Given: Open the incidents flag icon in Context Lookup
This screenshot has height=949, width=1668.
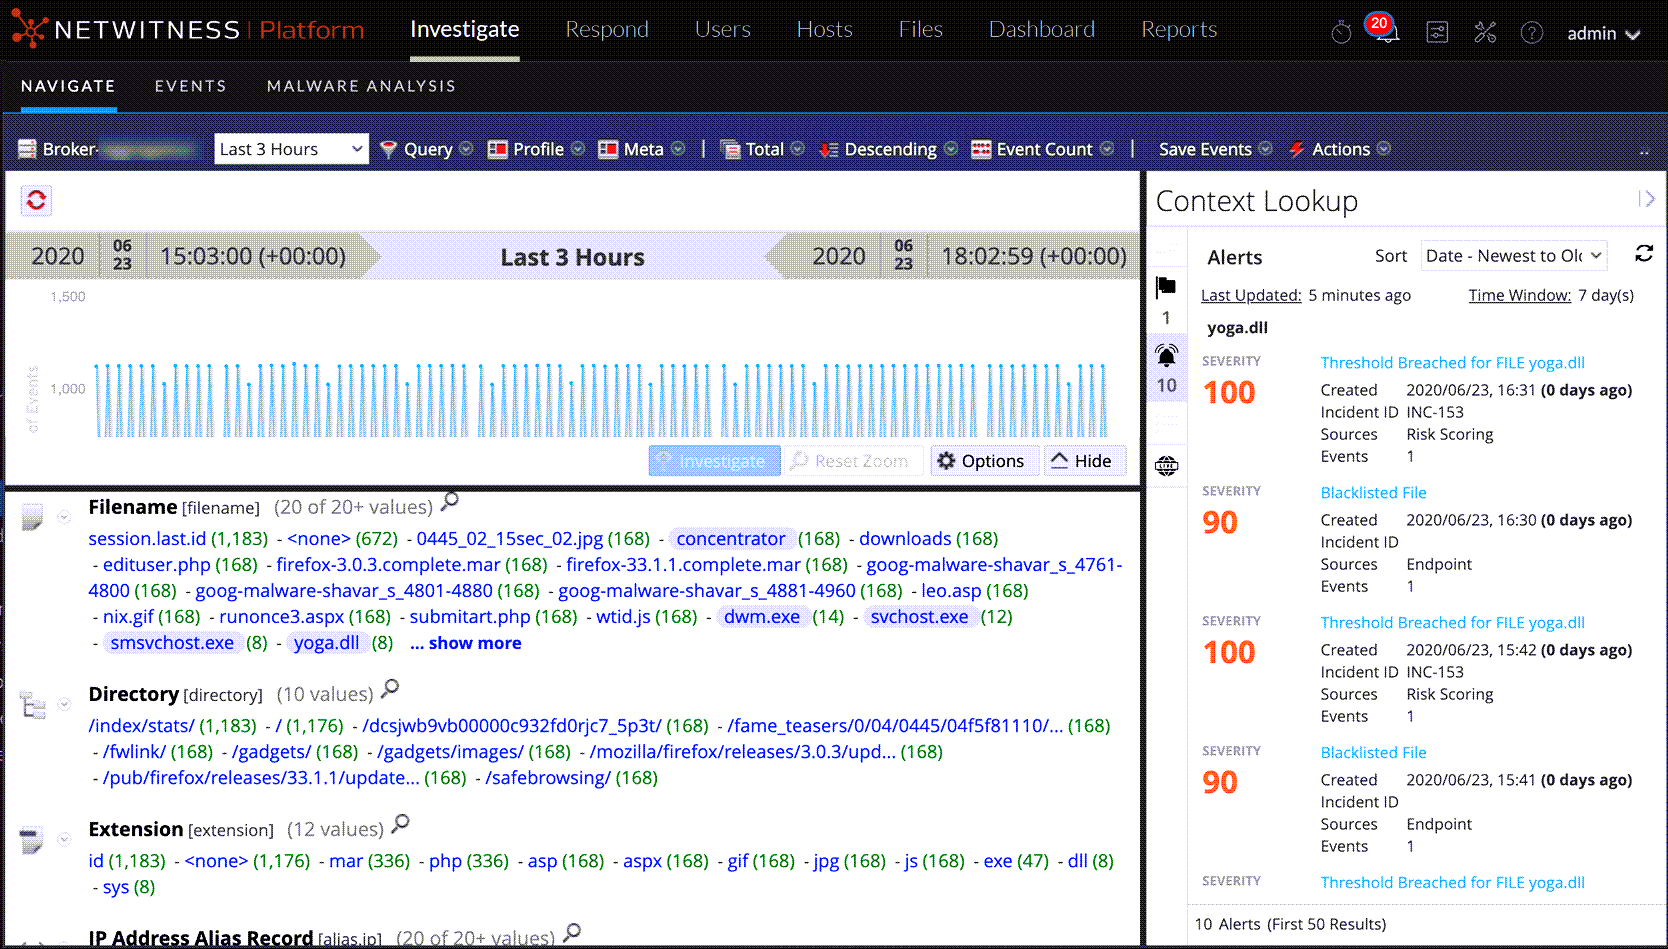Looking at the screenshot, I should [1166, 288].
